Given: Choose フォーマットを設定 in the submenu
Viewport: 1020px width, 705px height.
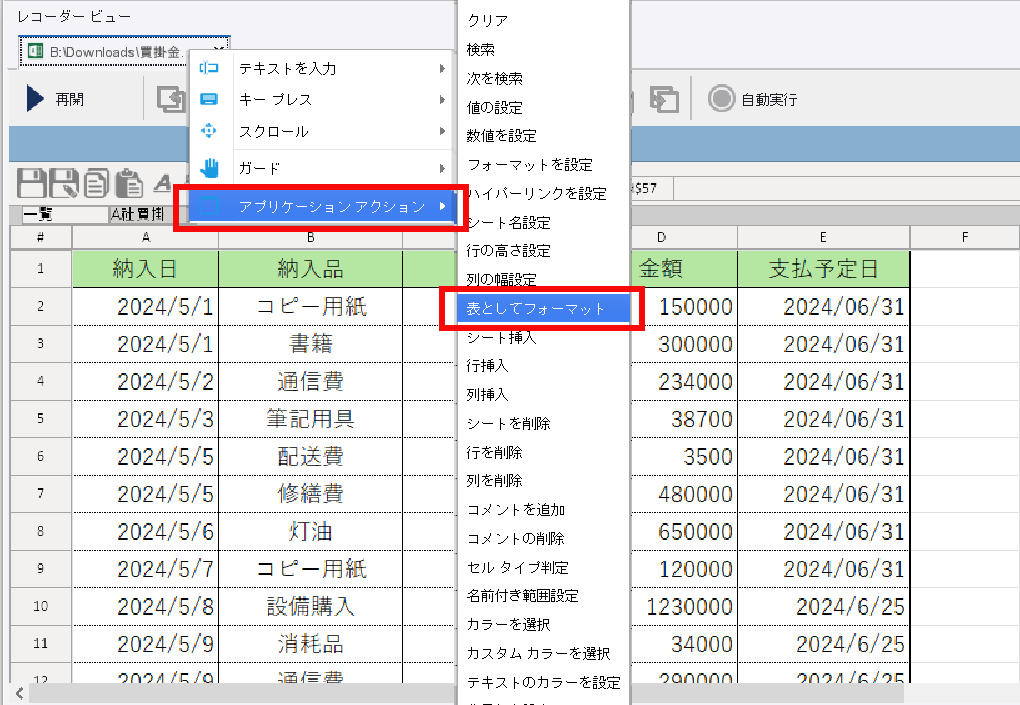Looking at the screenshot, I should click(x=543, y=165).
